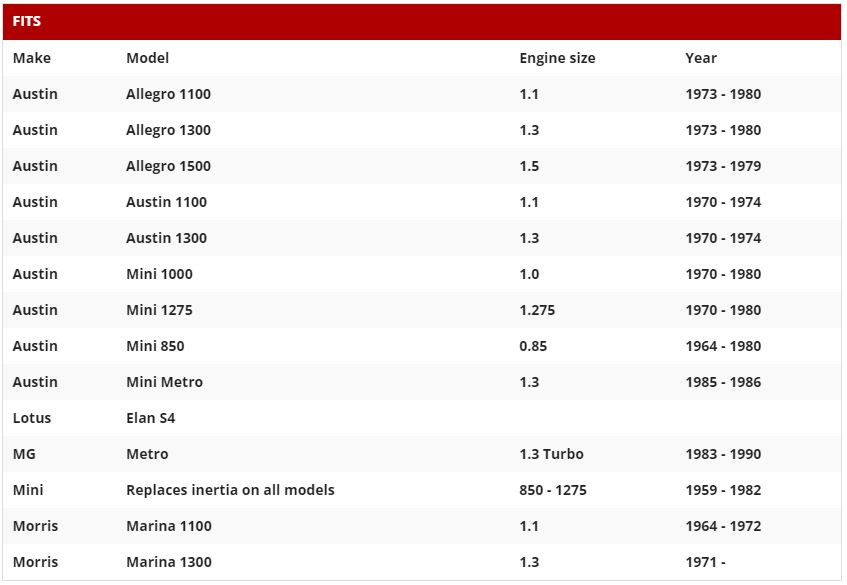Image resolution: width=847 pixels, height=585 pixels.
Task: Click the 1.3 Turbo engine size
Action: [x=551, y=454]
